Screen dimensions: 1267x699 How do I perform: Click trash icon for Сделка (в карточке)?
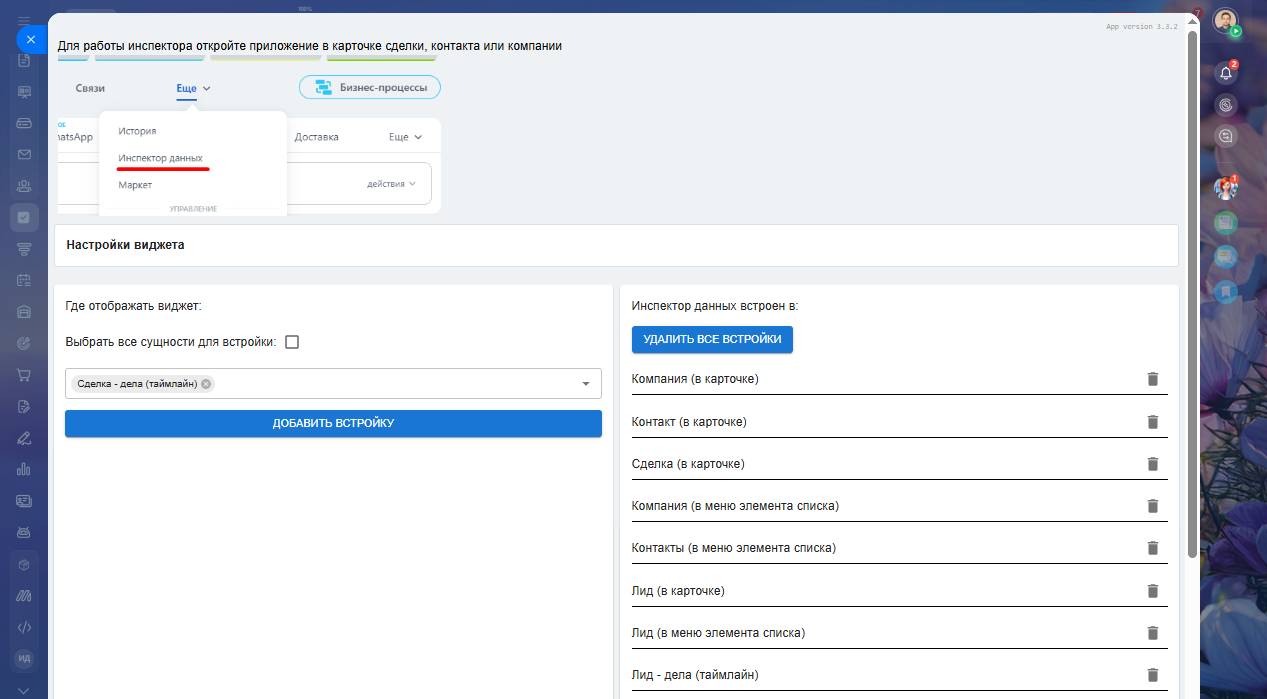(x=1152, y=464)
